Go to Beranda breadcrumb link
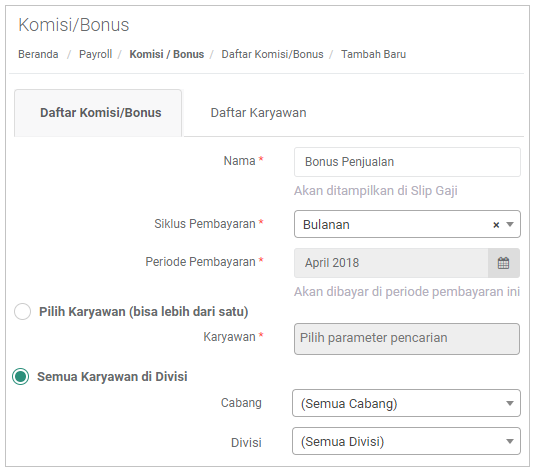This screenshot has width=538, height=475. point(38,54)
